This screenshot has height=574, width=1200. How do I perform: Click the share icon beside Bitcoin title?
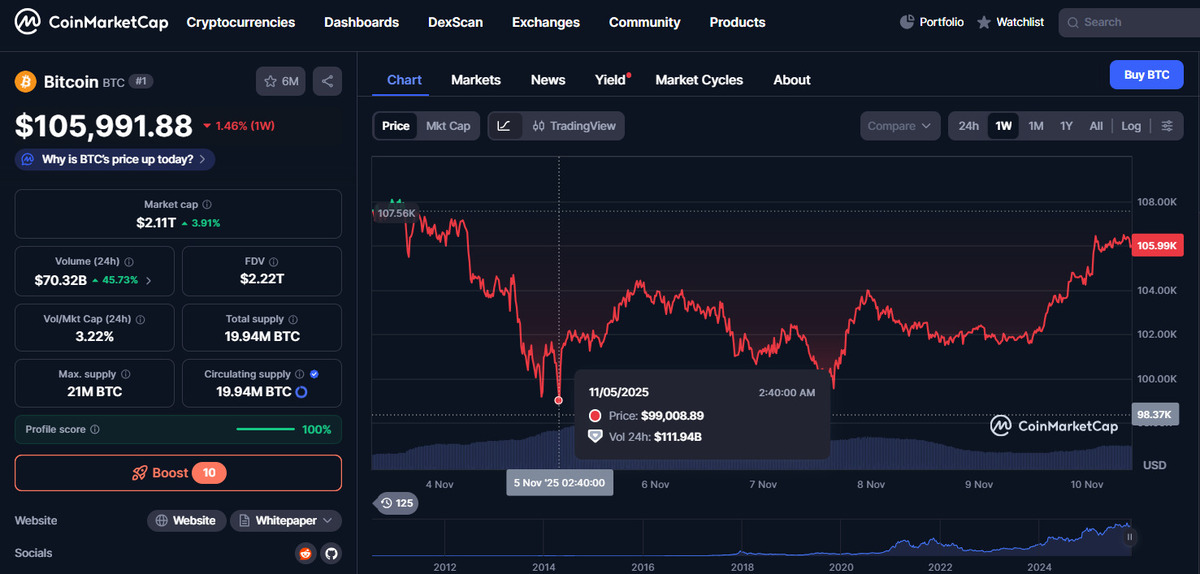(x=329, y=81)
